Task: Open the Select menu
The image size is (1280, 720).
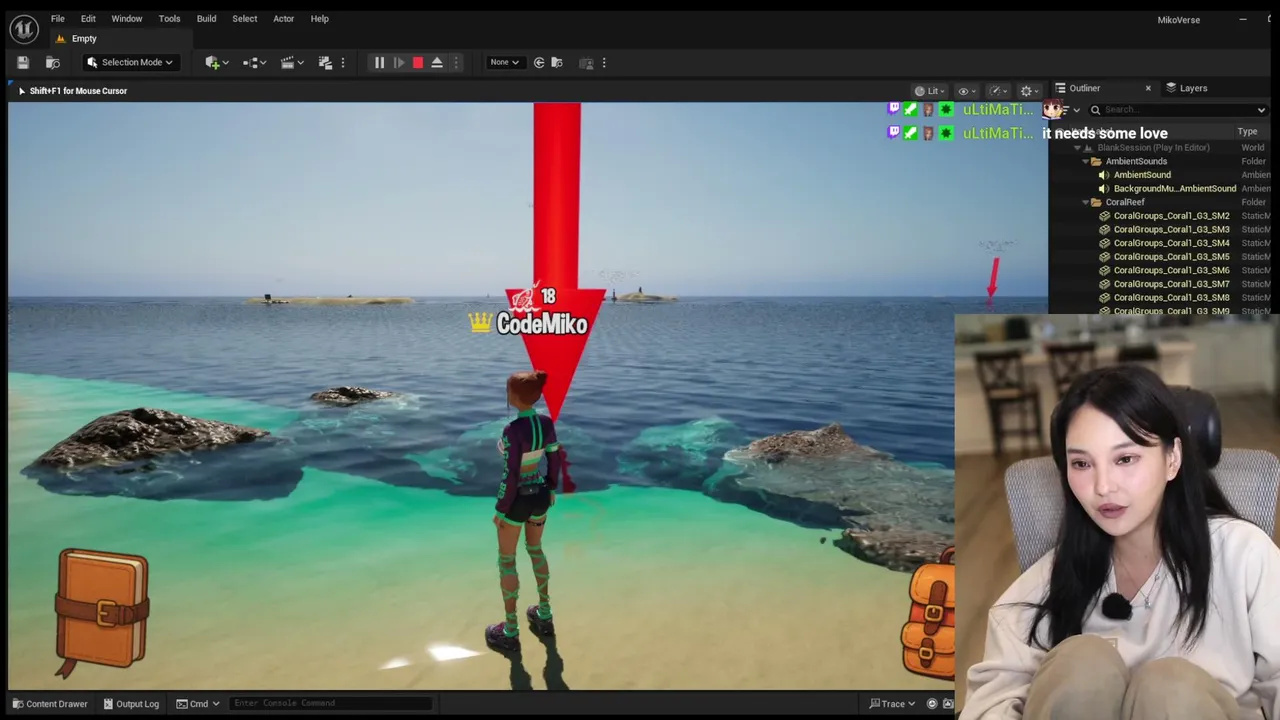Action: (245, 19)
